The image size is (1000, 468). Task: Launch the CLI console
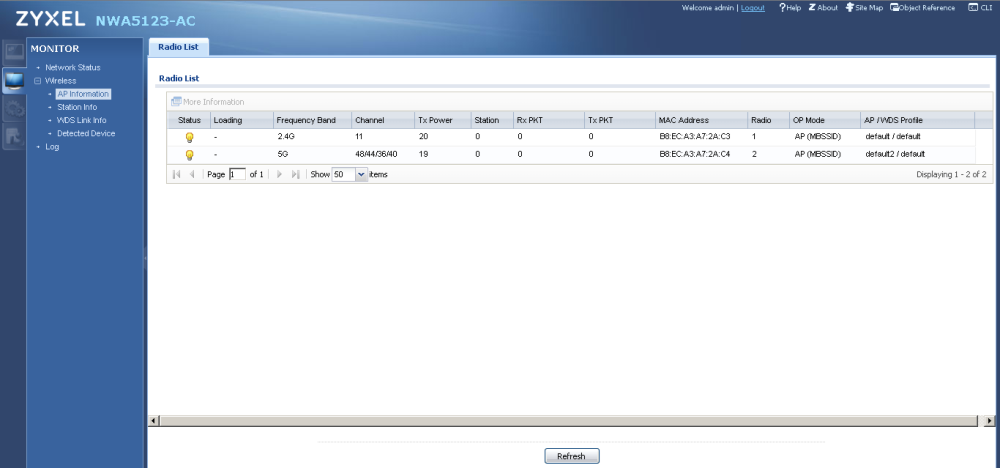click(x=981, y=8)
